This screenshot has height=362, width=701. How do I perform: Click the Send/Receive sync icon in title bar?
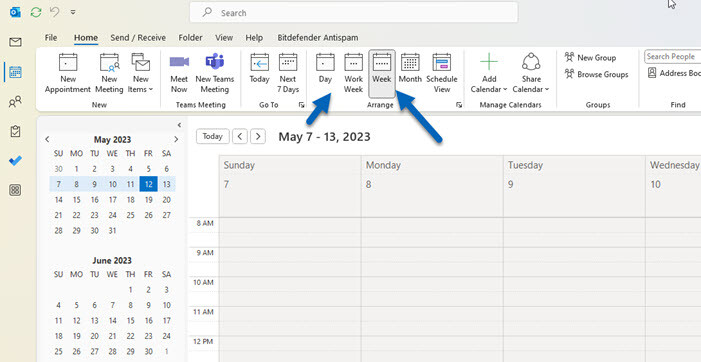pyautogui.click(x=36, y=13)
